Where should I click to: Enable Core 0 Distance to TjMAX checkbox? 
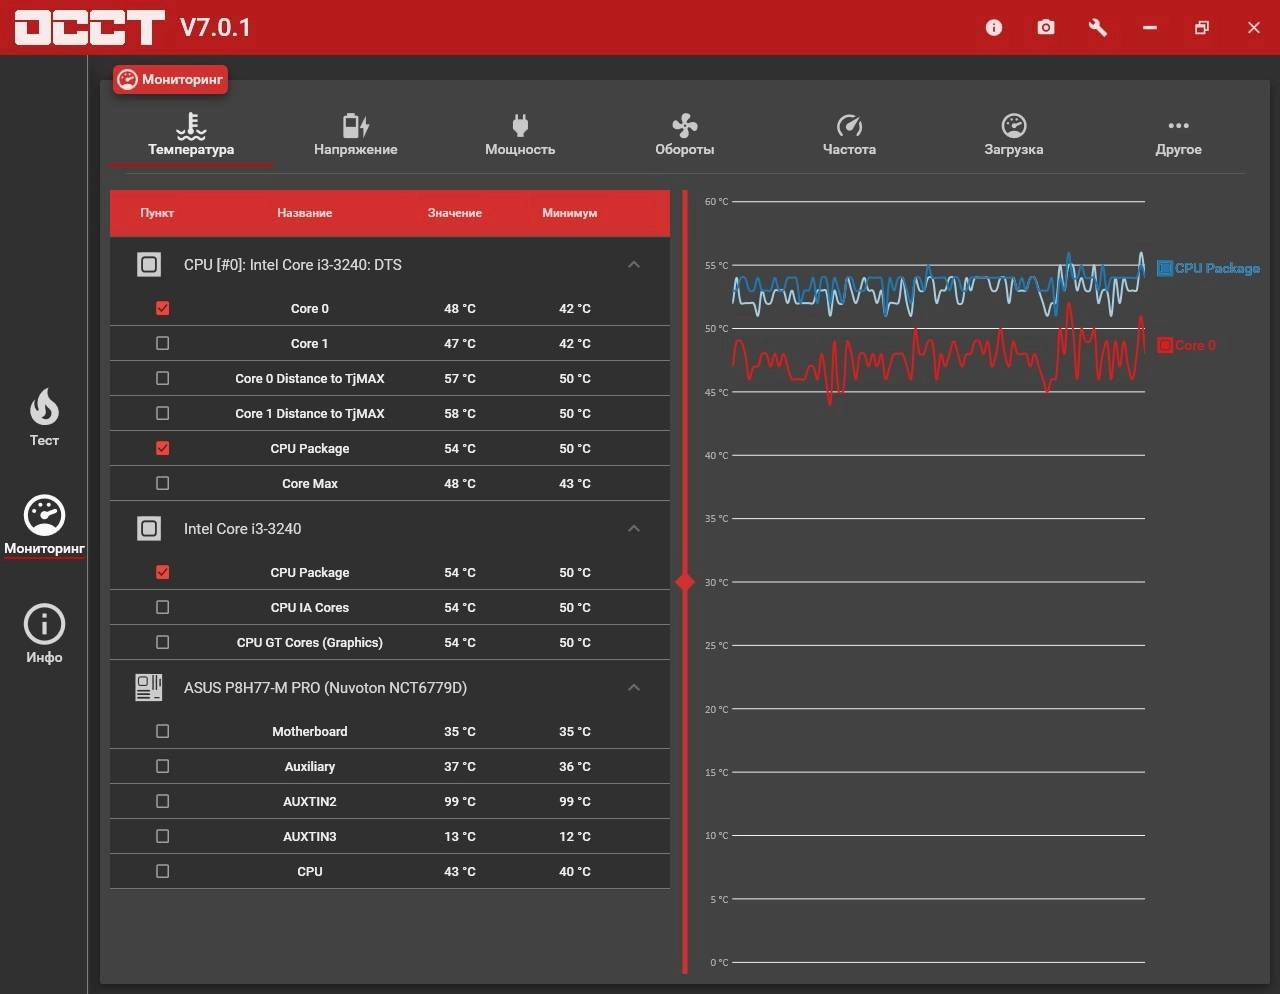(163, 378)
